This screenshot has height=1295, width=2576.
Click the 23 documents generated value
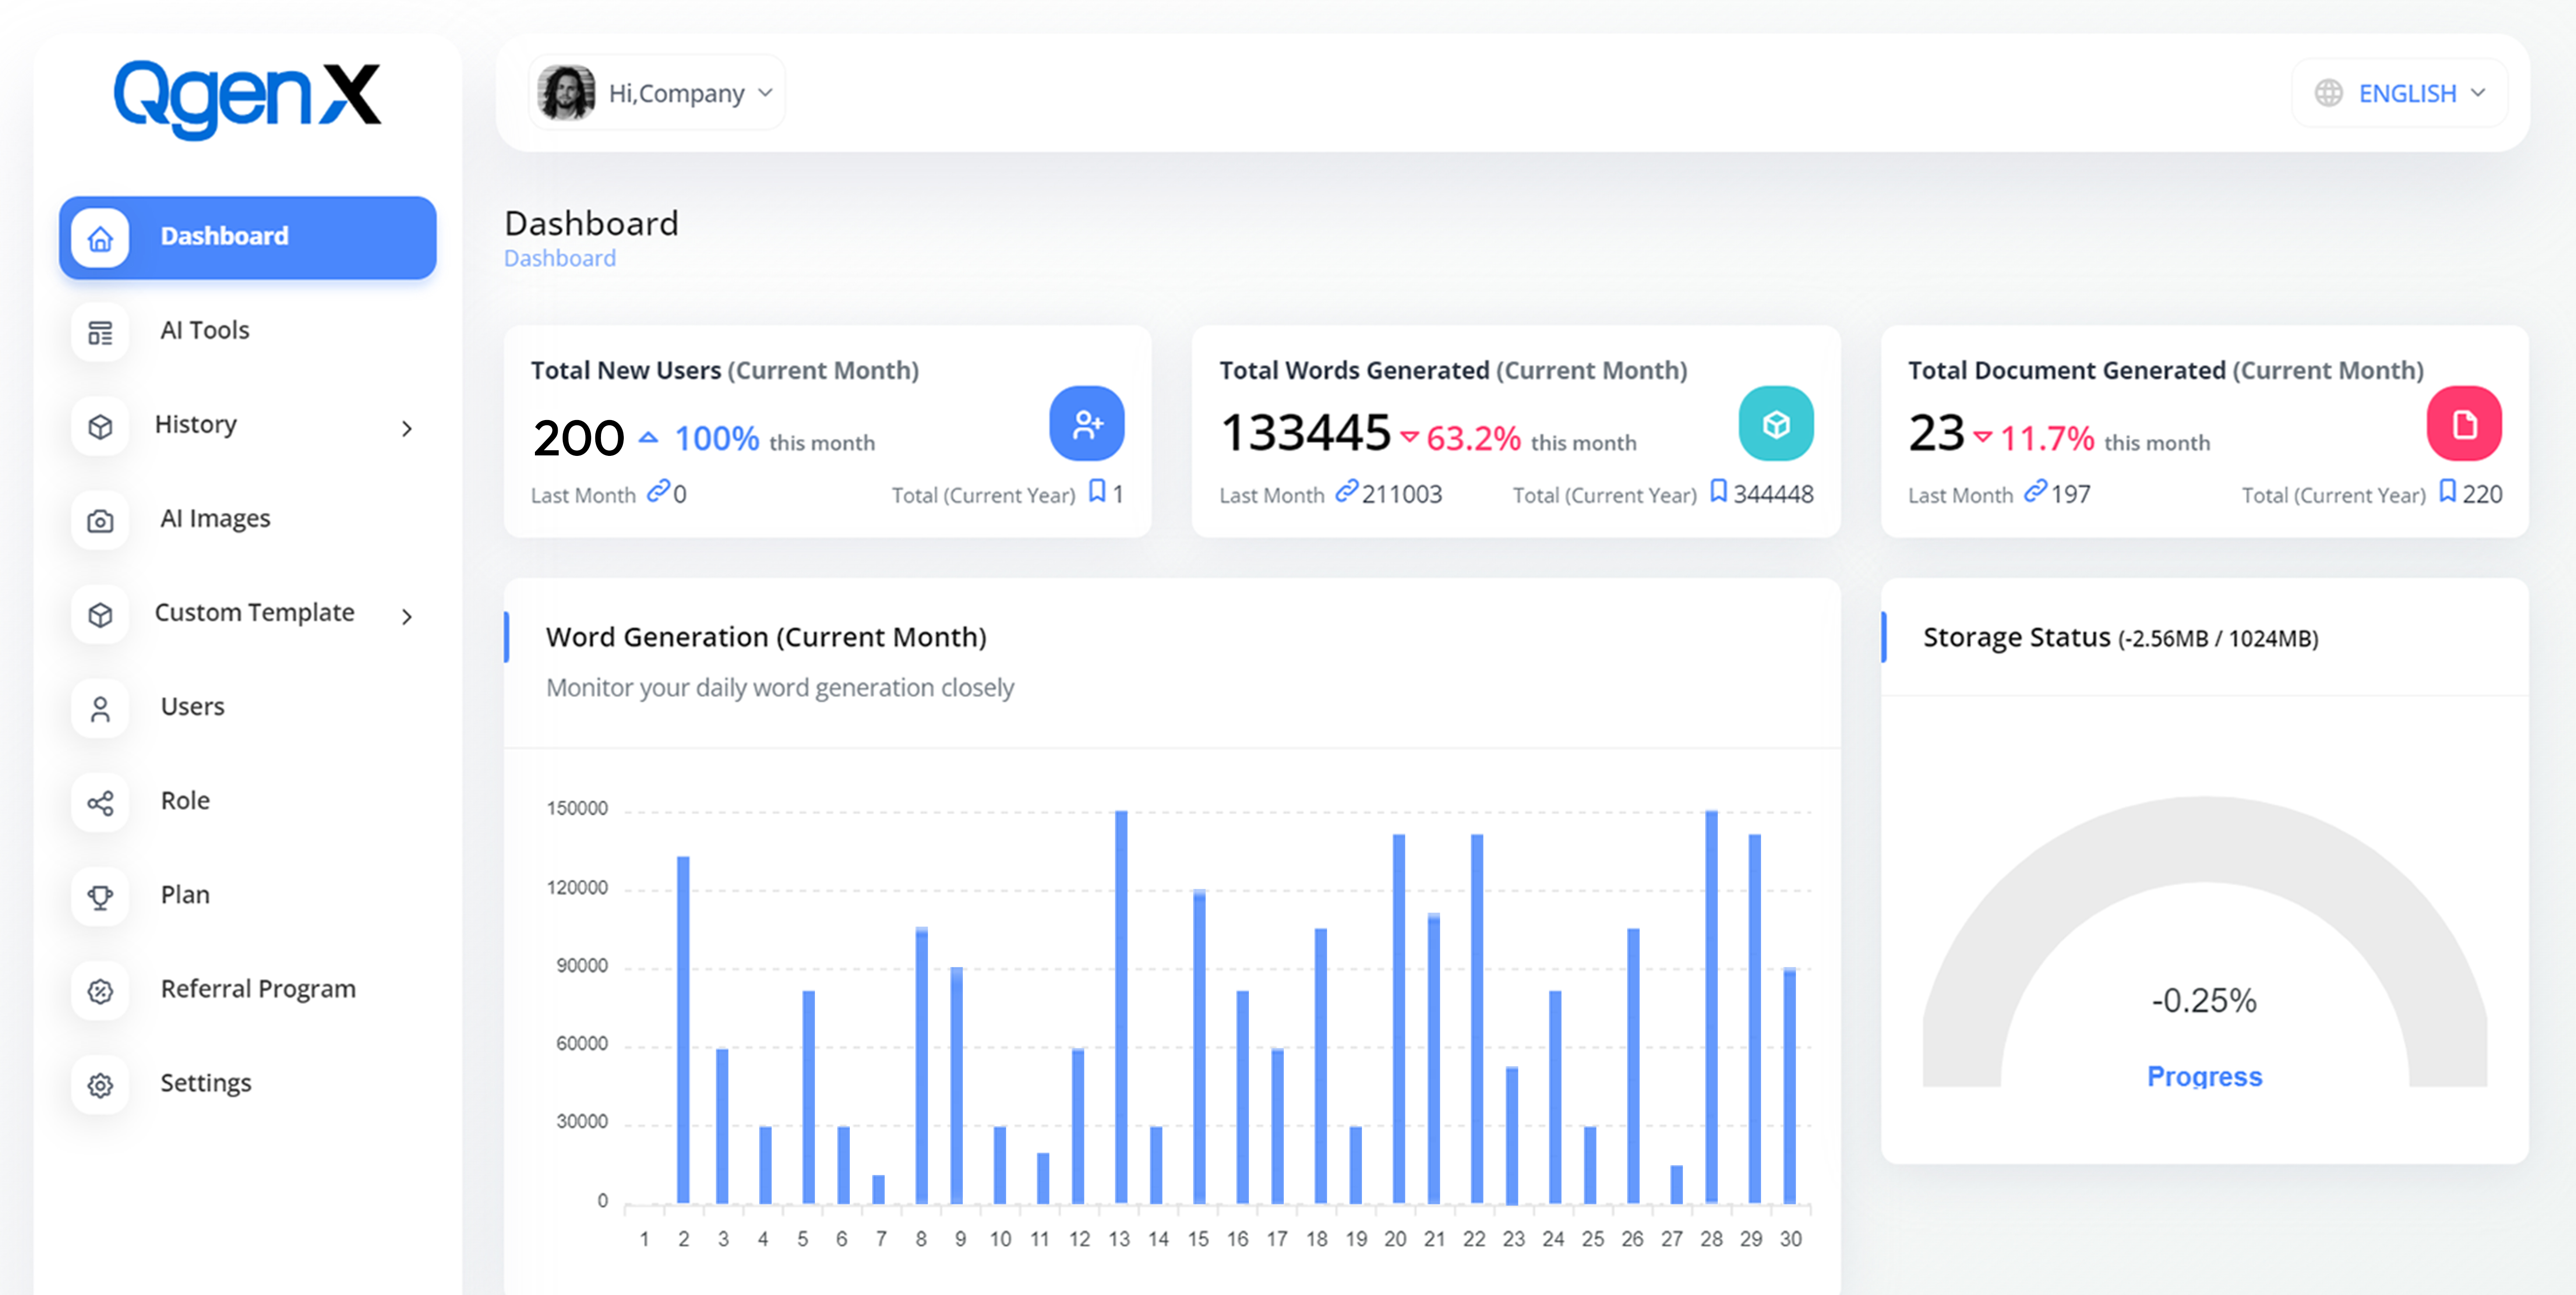coord(1937,434)
